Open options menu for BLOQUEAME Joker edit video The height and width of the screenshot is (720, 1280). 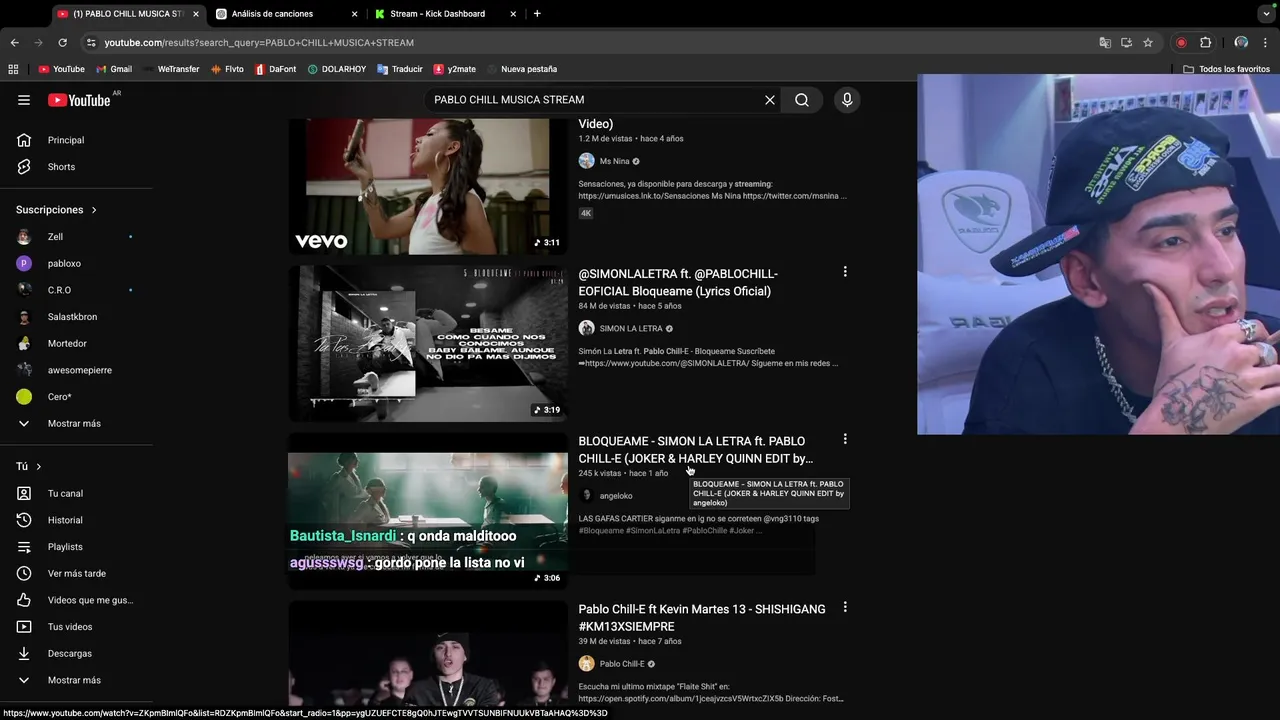[x=845, y=439]
